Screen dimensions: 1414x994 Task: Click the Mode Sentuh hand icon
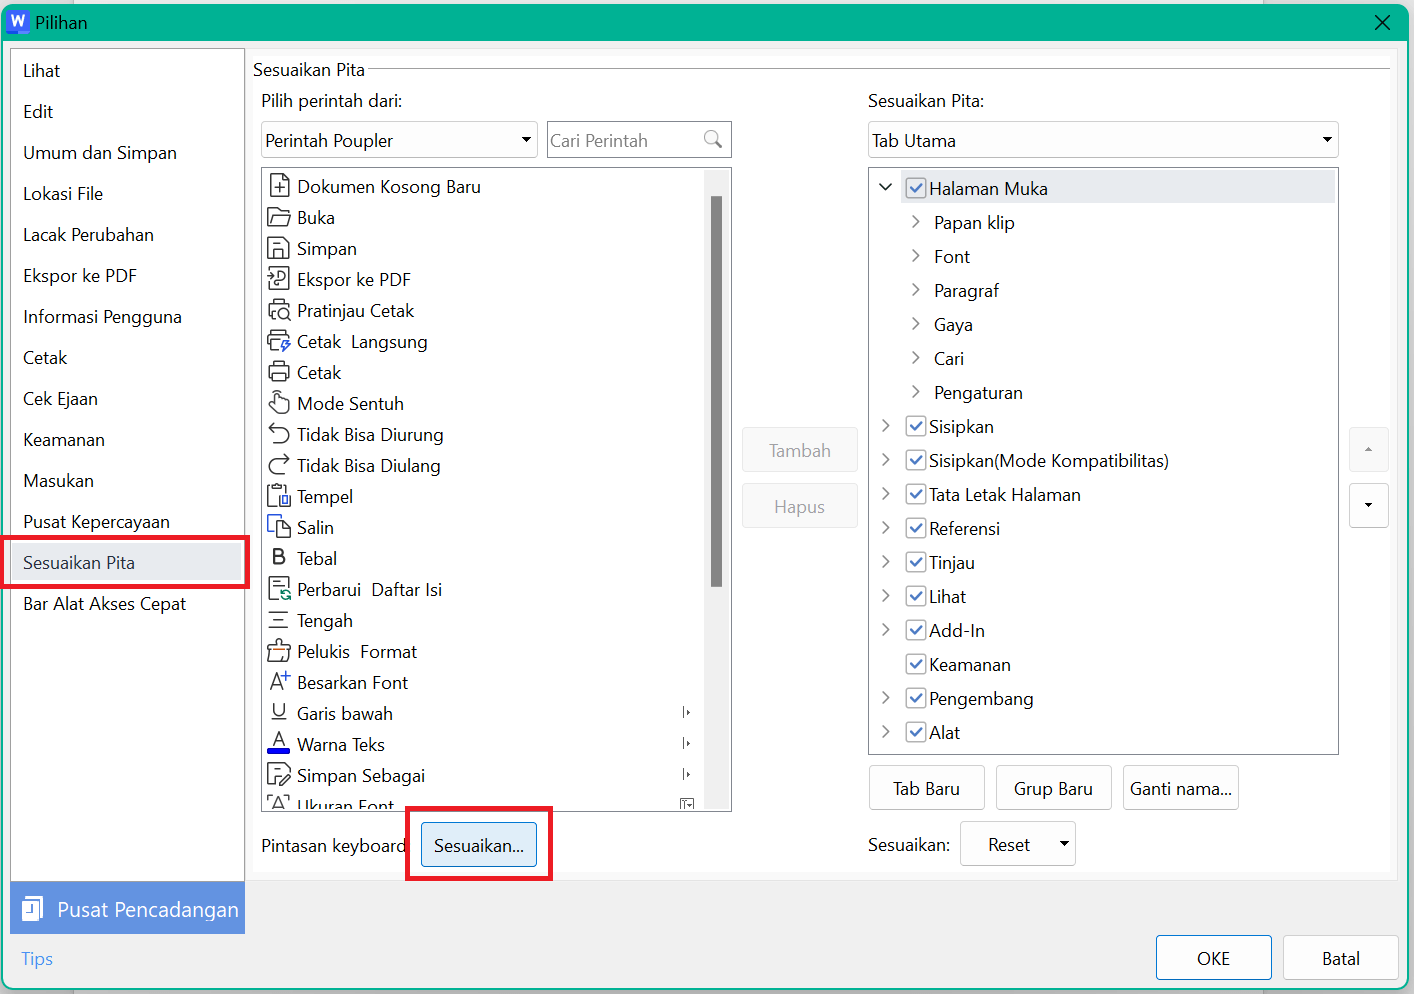[x=278, y=404]
